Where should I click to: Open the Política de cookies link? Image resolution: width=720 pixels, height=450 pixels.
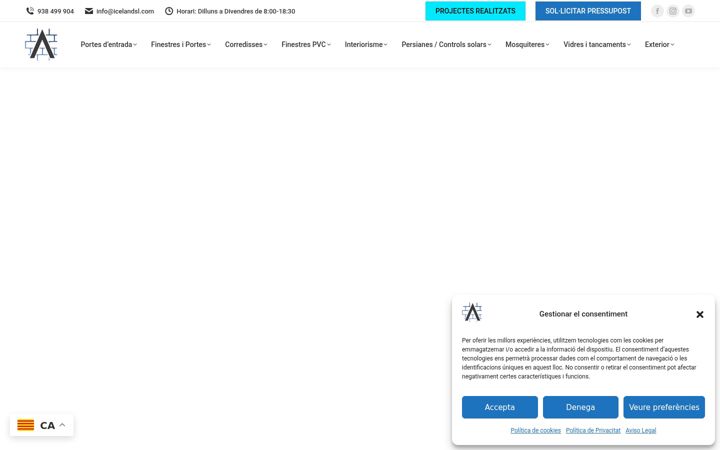point(535,431)
